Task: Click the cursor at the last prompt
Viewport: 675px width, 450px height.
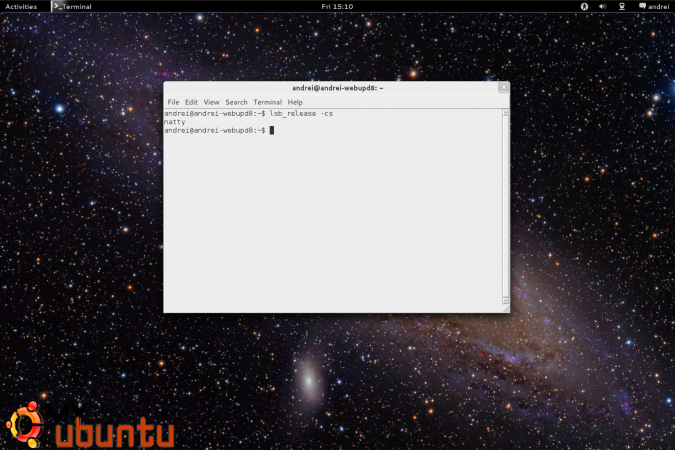Action: click(x=272, y=130)
